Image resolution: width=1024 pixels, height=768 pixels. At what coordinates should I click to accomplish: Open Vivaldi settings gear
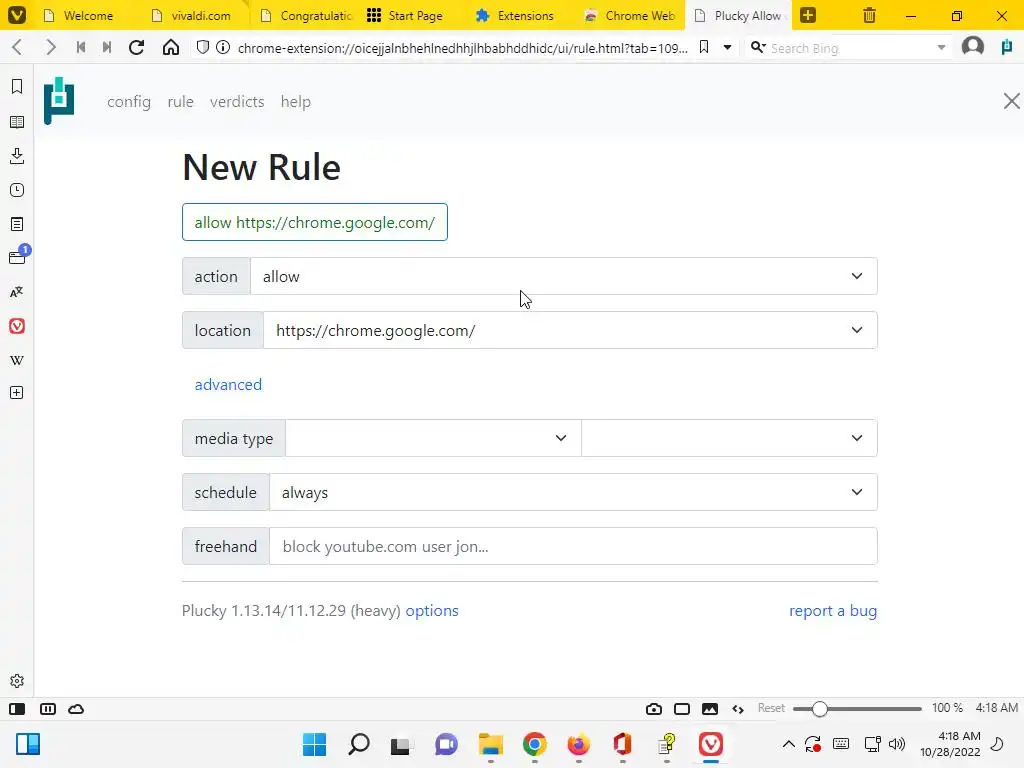click(17, 680)
